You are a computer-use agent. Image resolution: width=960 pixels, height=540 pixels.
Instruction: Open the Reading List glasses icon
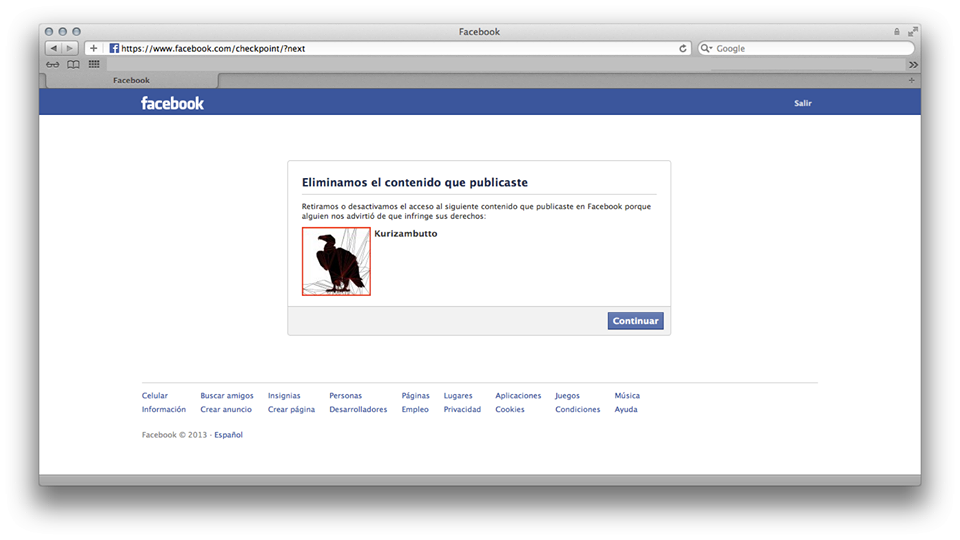(53, 64)
